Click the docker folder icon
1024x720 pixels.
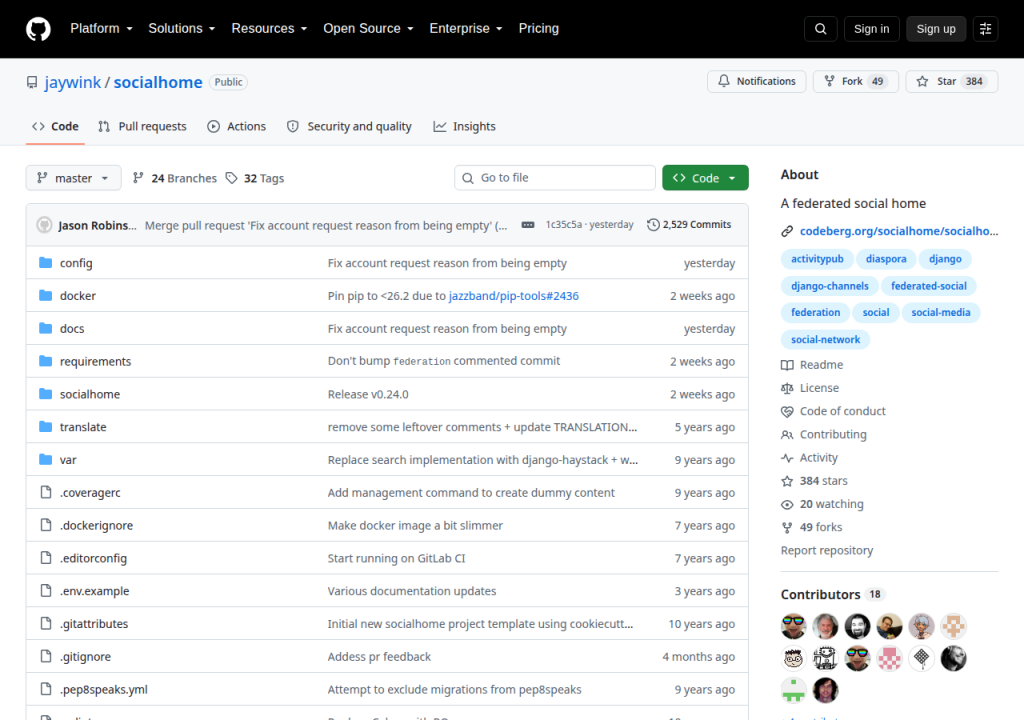[46, 295]
